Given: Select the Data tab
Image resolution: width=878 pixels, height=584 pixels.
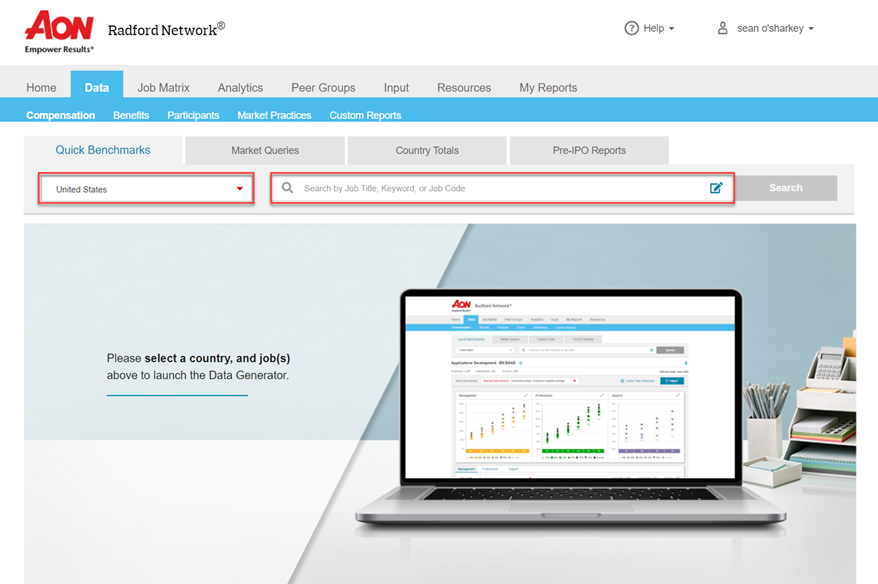Looking at the screenshot, I should (97, 87).
